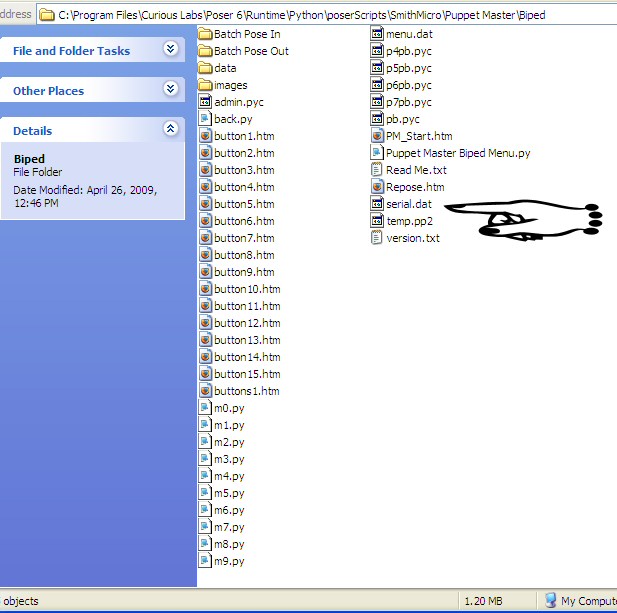The width and height of the screenshot is (617, 613).
Task: Click the p4pb.pyc file icon
Action: pos(377,51)
